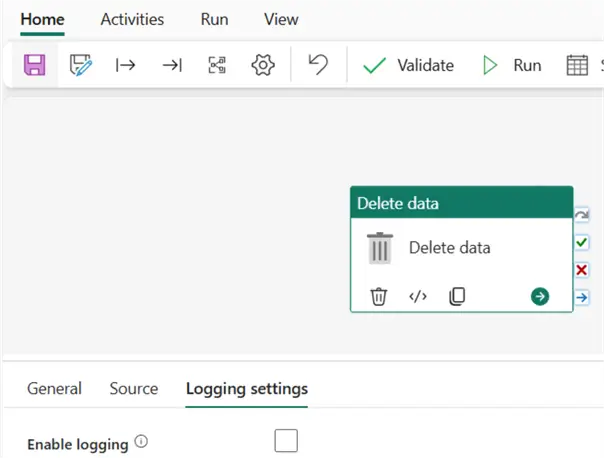Click the red On fail connector

(x=582, y=270)
